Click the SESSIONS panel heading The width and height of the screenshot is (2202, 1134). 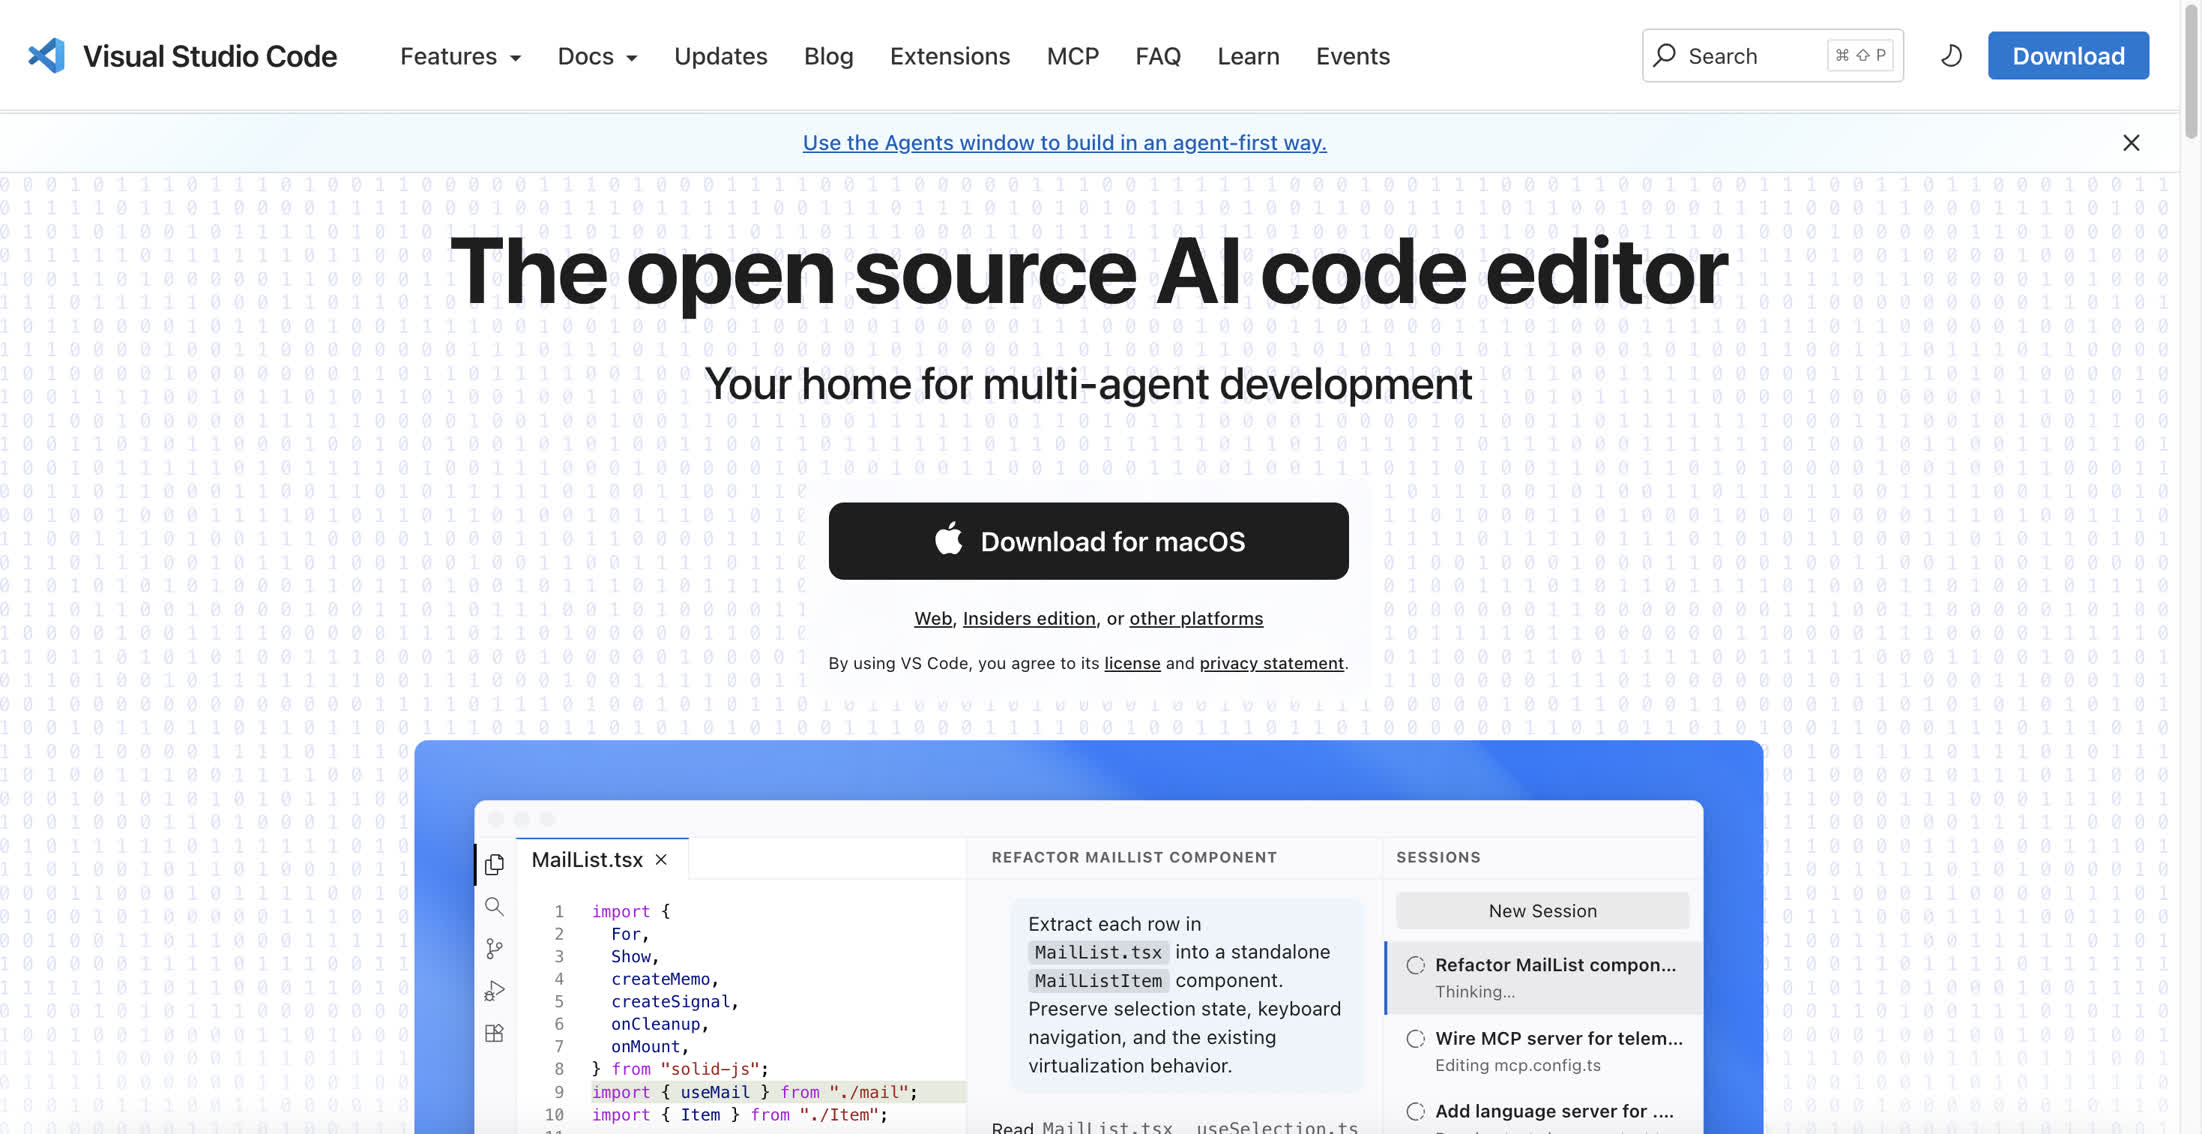1438,857
